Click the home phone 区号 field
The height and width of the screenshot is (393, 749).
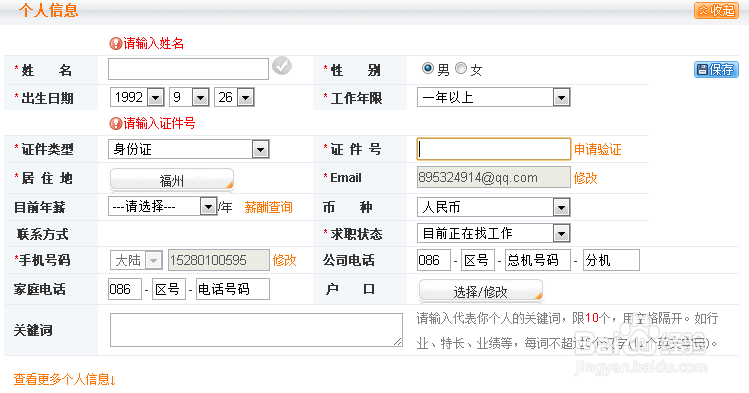click(169, 289)
